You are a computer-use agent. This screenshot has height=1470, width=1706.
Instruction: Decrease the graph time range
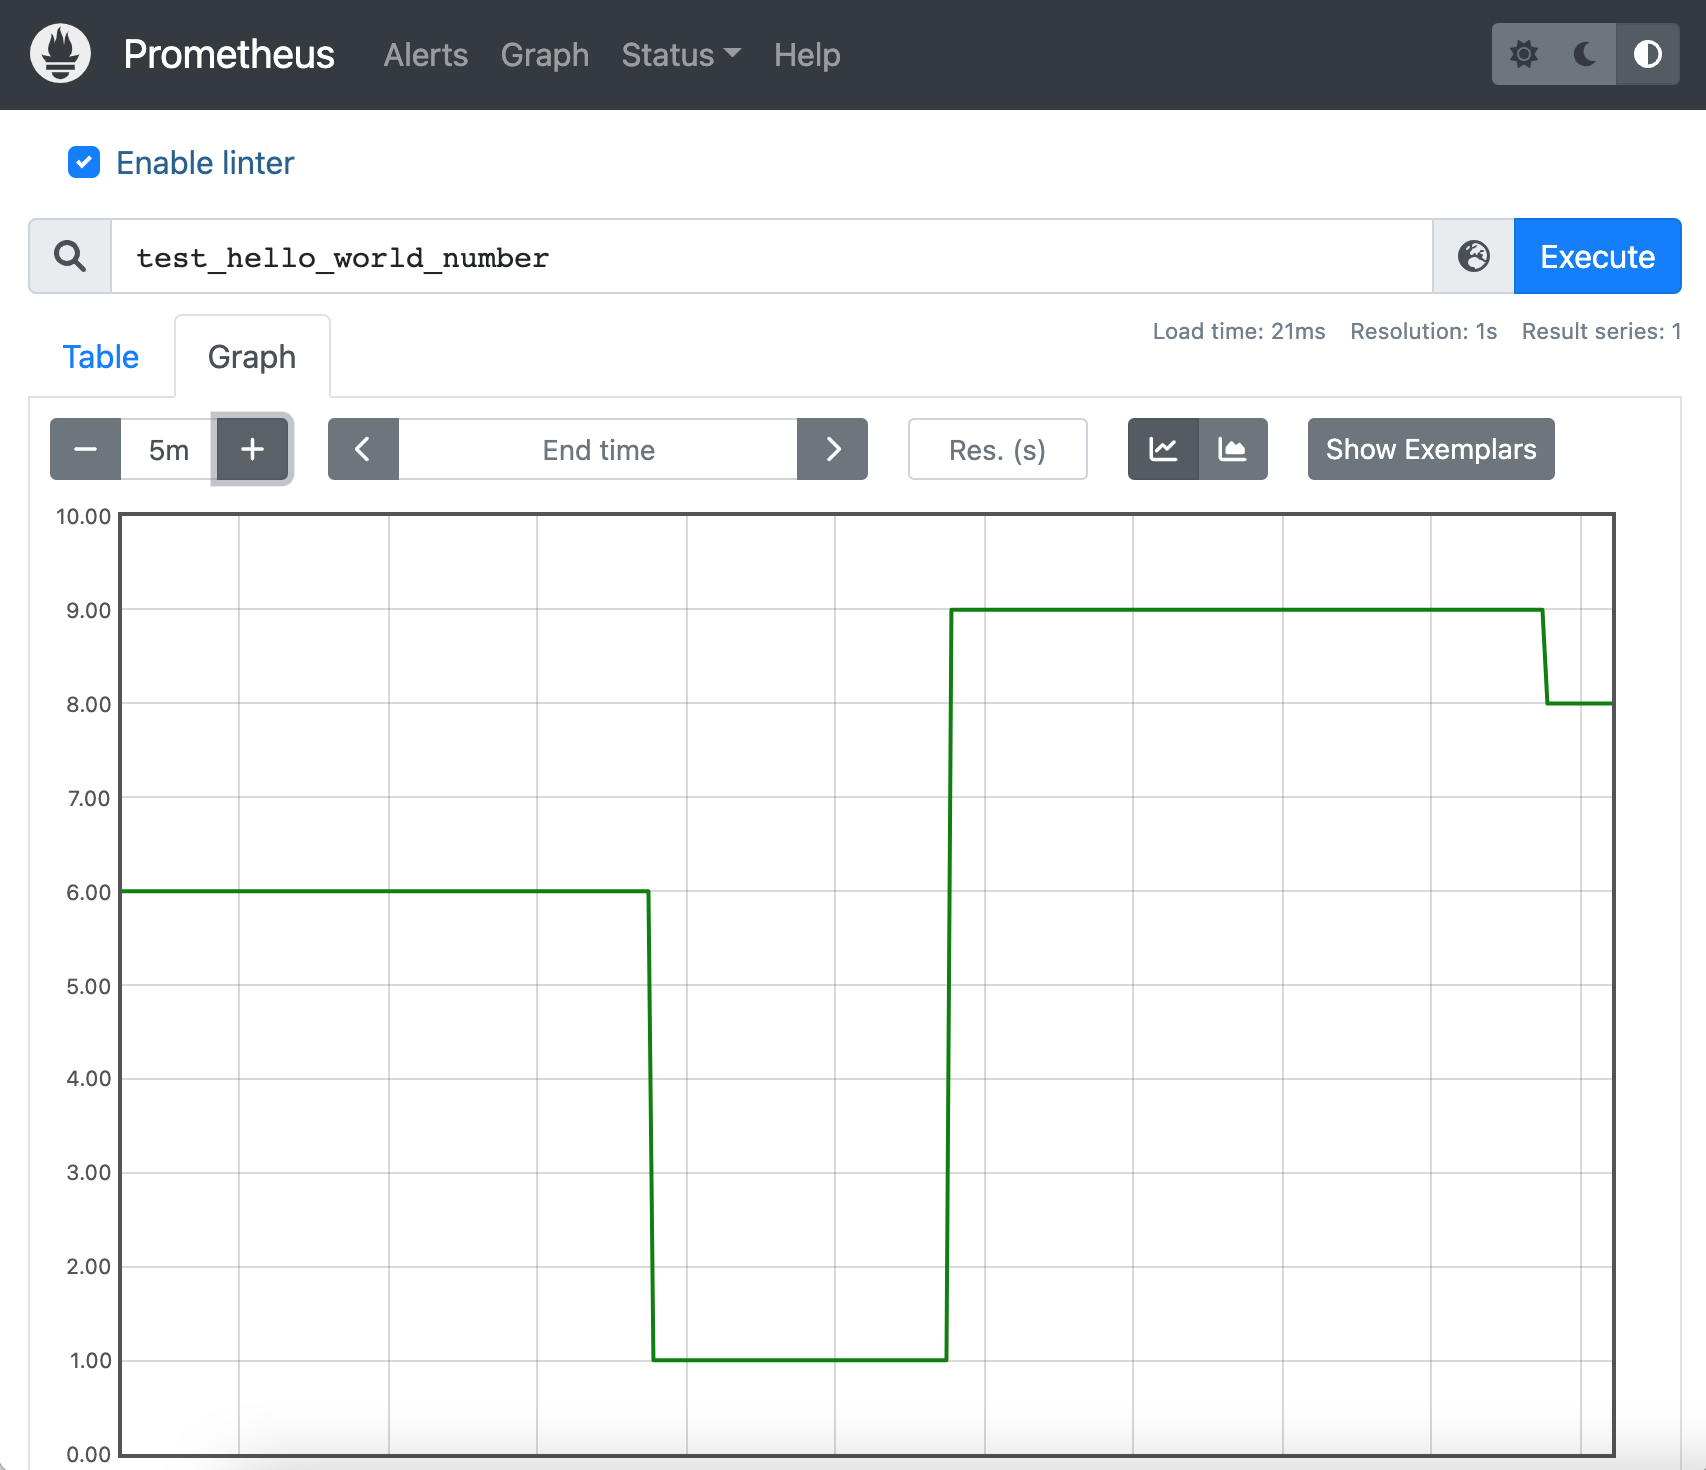tap(86, 449)
